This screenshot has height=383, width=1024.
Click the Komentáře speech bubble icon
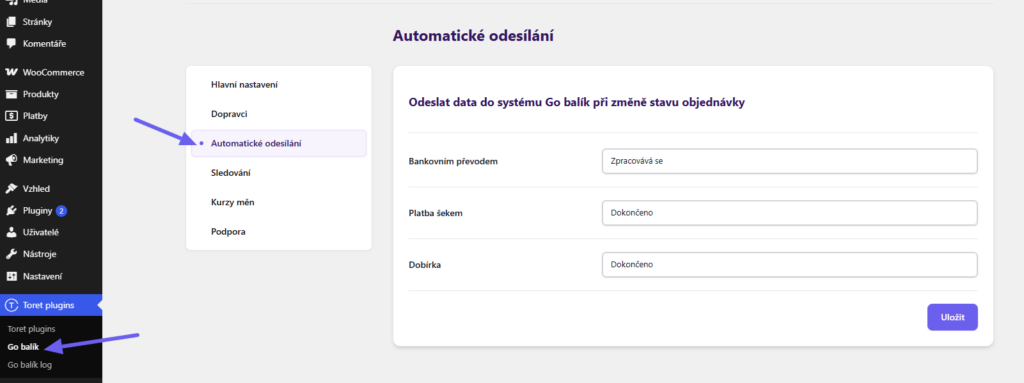pos(10,44)
